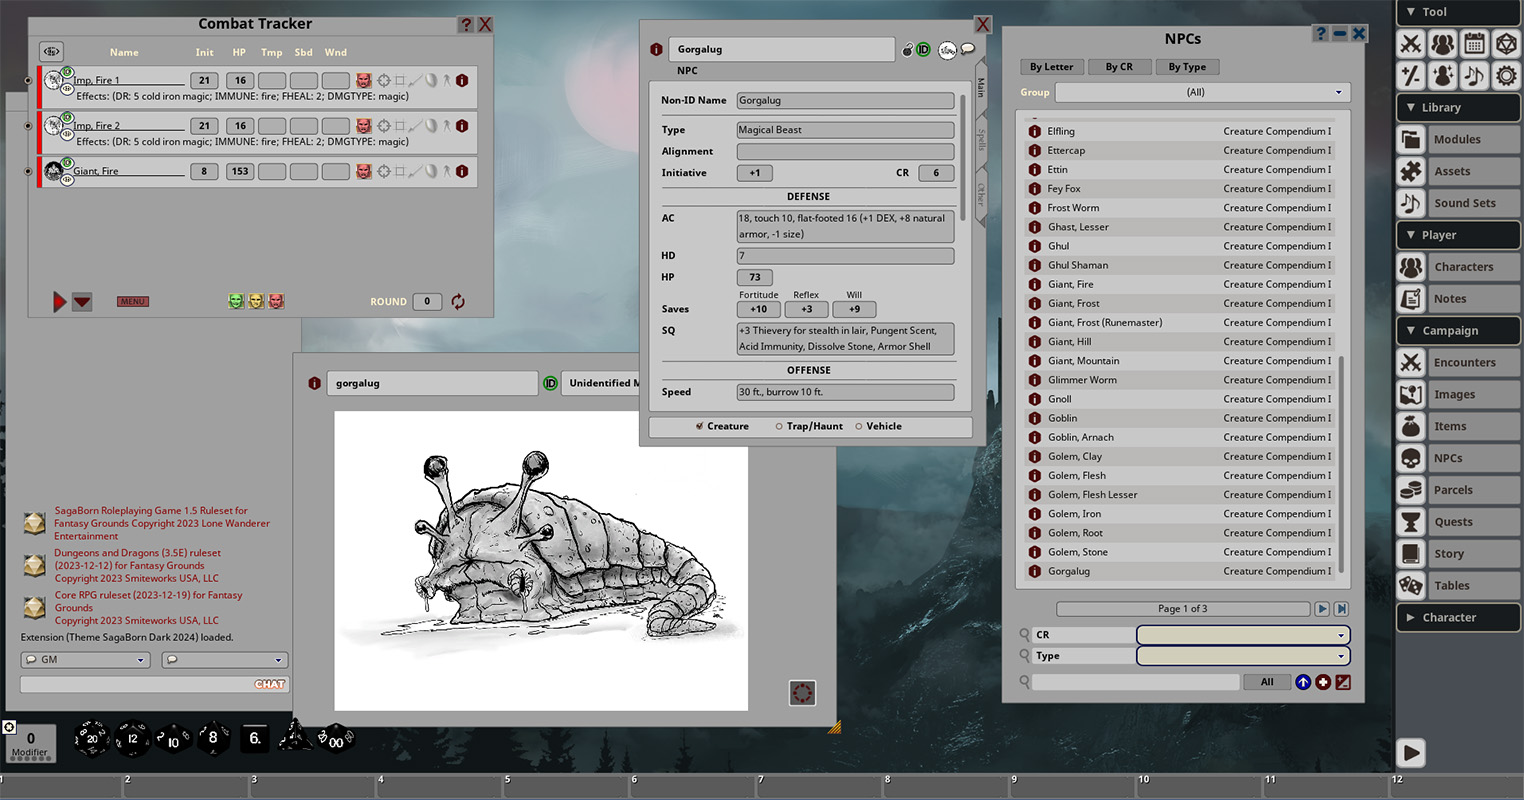
Task: Open the Effects sparkle character tool
Action: (x=1442, y=76)
